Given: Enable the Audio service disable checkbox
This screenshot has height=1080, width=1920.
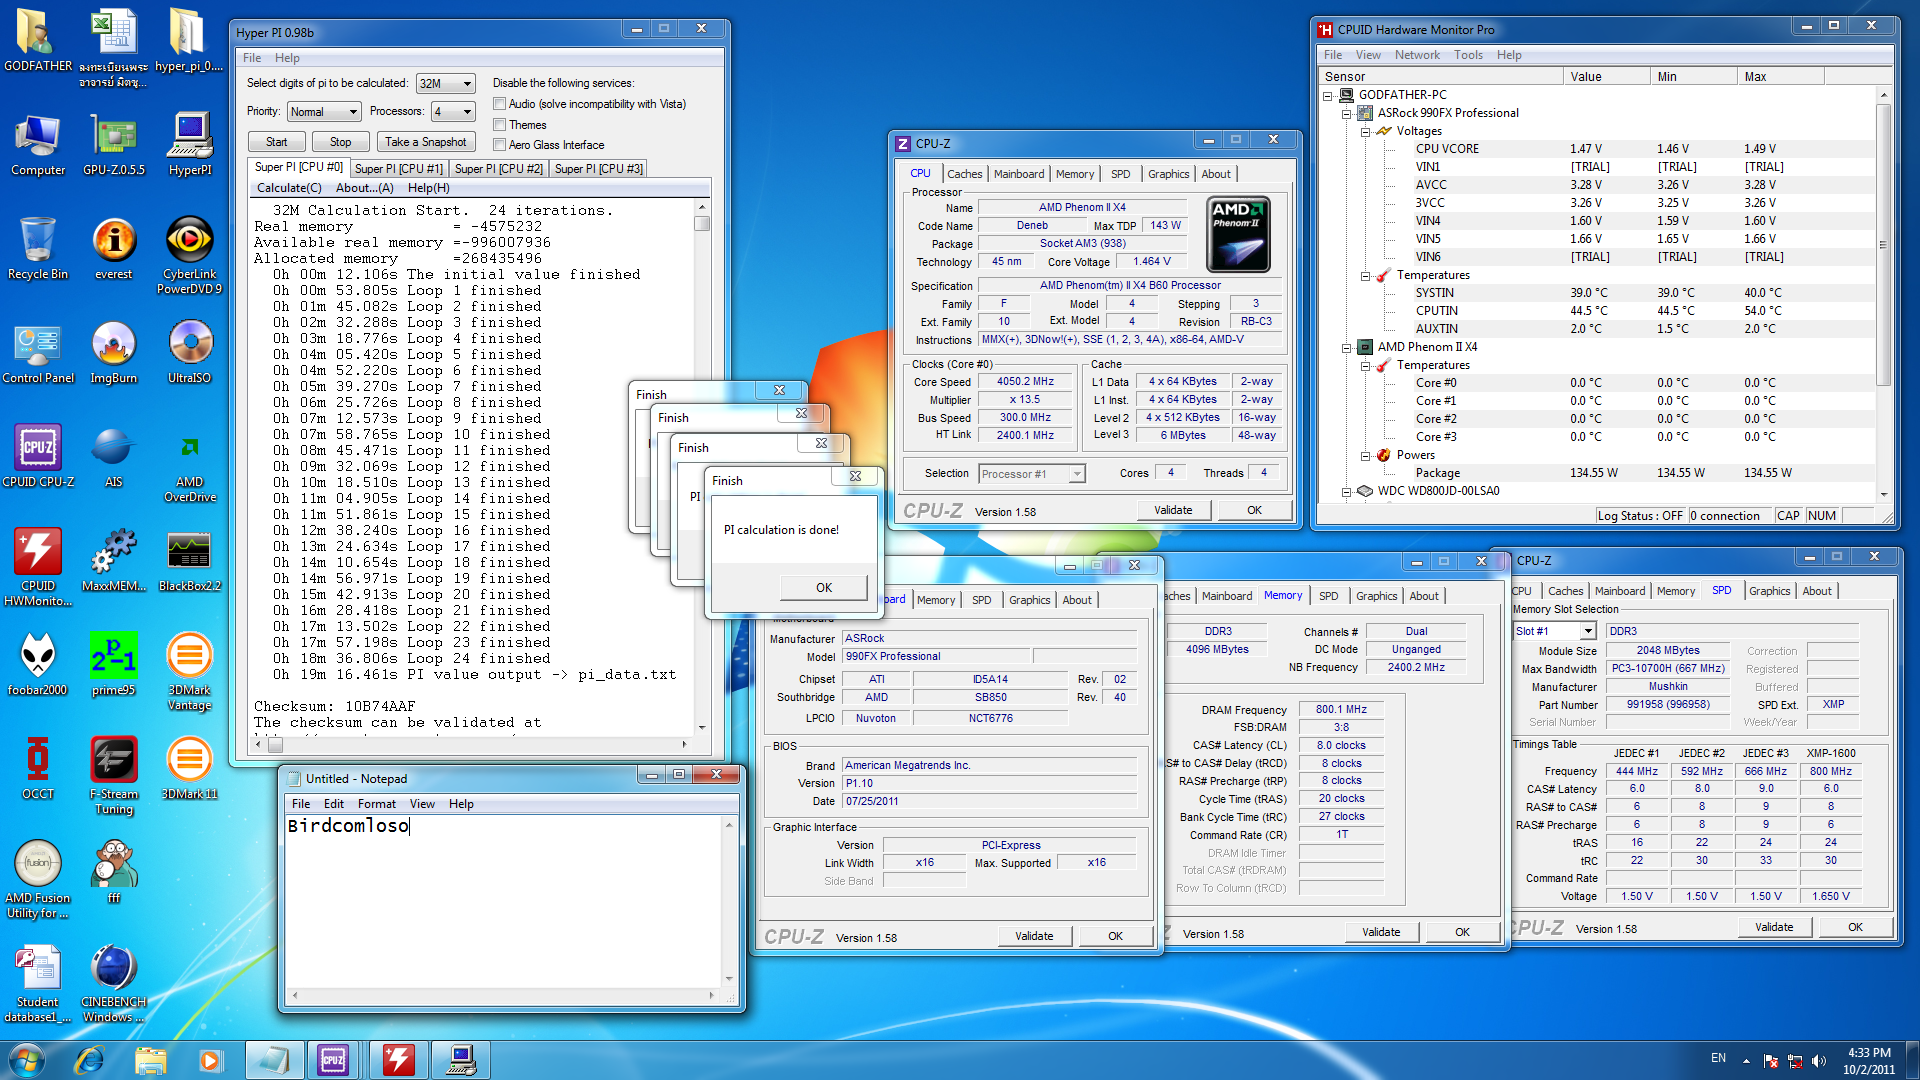Looking at the screenshot, I should (500, 104).
